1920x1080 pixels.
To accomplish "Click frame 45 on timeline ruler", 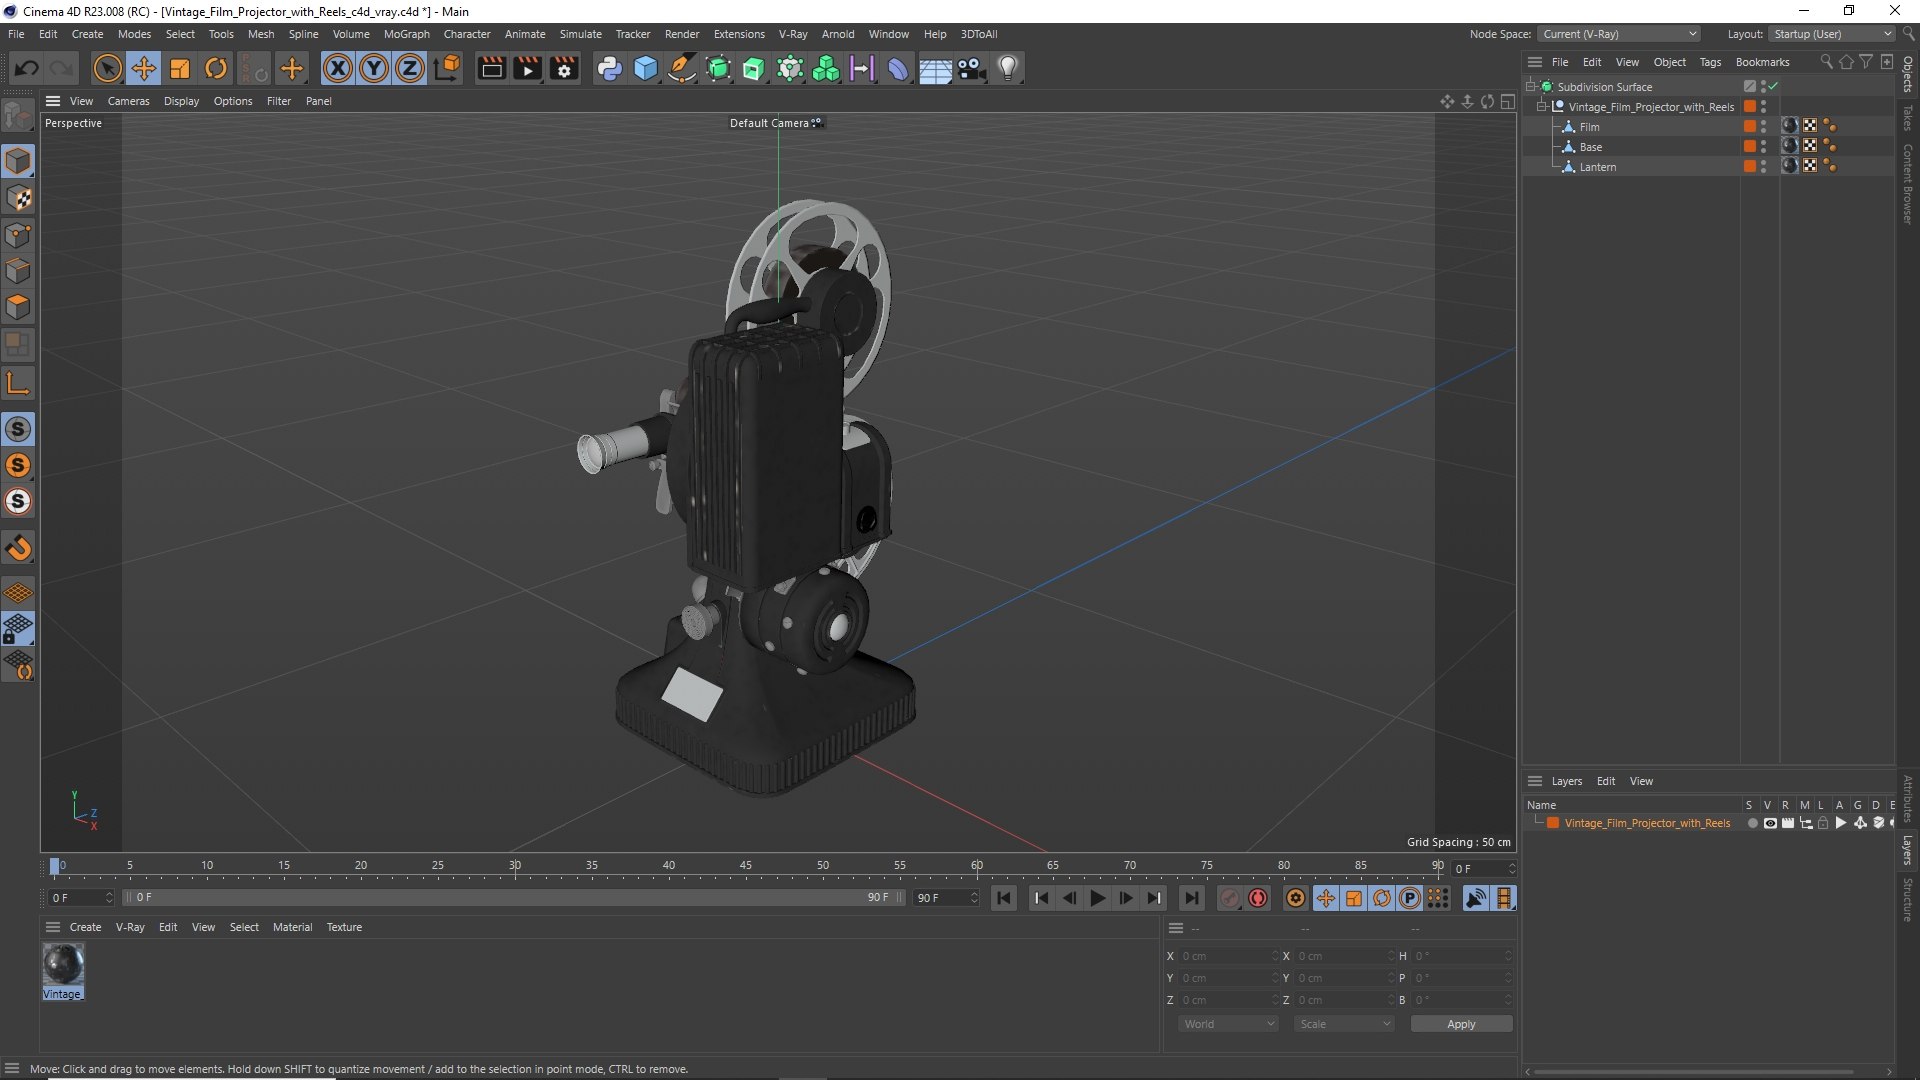I will pyautogui.click(x=746, y=866).
